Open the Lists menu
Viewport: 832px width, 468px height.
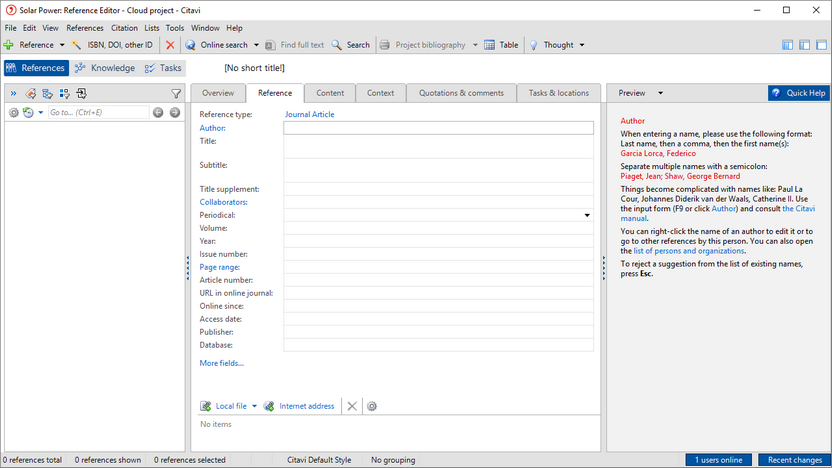(x=152, y=28)
